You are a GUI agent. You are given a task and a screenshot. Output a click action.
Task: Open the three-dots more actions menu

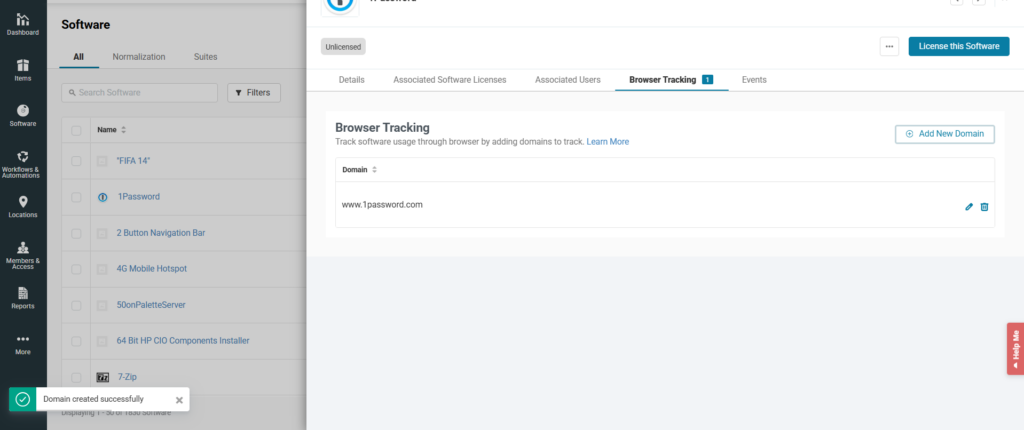889,46
